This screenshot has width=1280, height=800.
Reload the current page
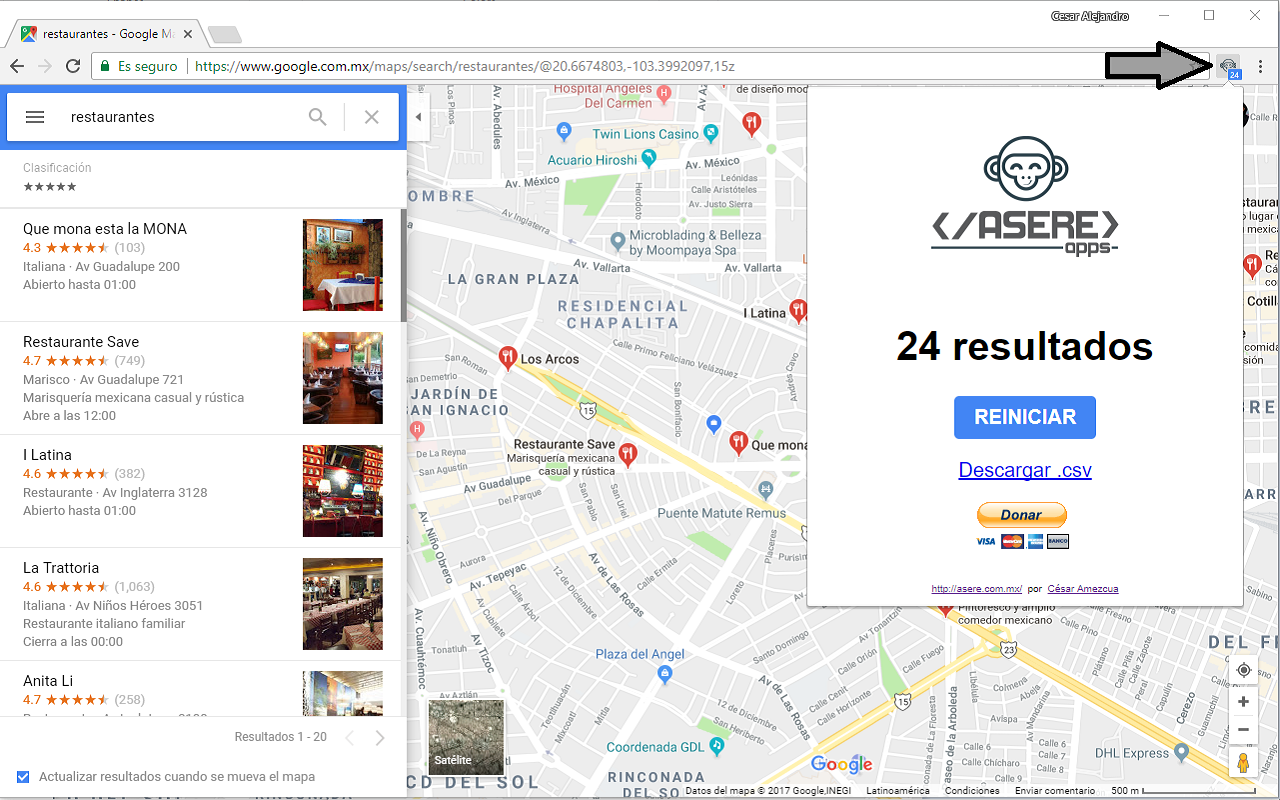pyautogui.click(x=73, y=66)
